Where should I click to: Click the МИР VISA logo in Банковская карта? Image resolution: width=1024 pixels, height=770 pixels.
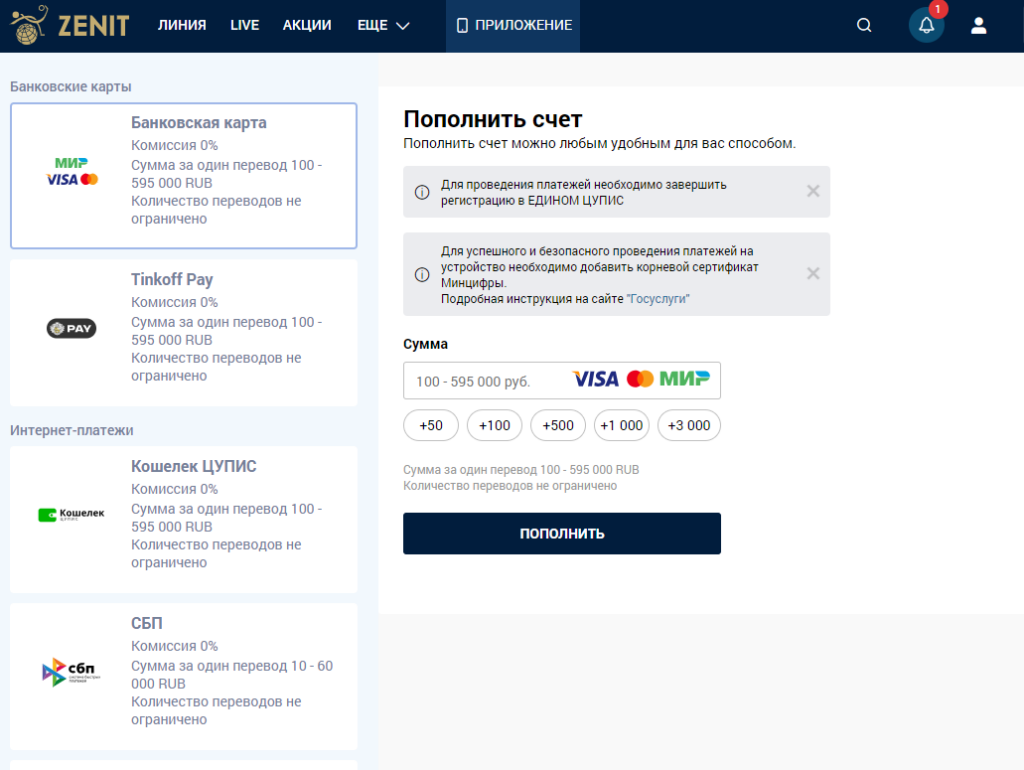72,172
